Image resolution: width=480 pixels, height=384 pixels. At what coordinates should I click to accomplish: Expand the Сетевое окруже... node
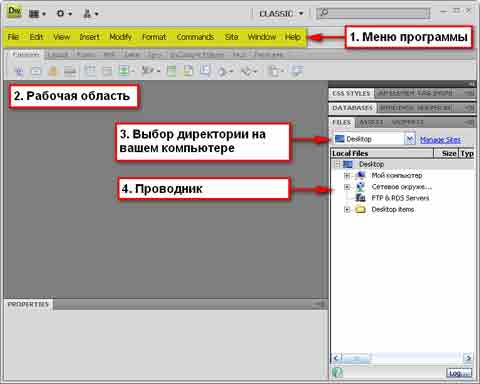click(x=347, y=187)
